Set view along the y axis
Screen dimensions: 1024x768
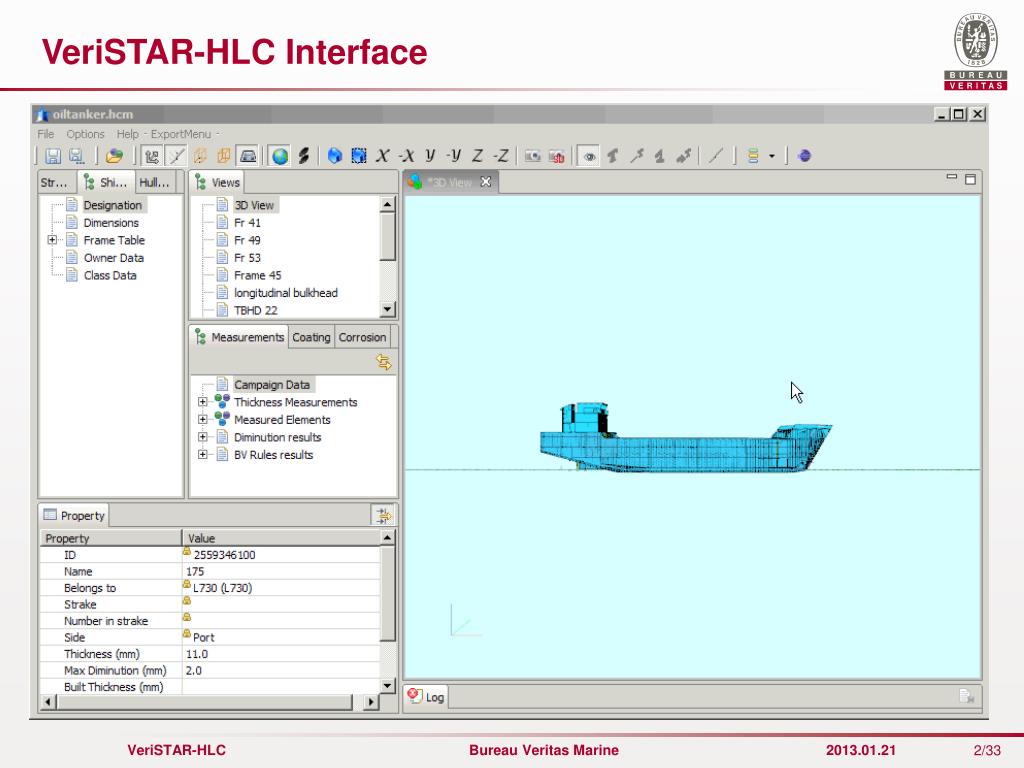point(430,156)
